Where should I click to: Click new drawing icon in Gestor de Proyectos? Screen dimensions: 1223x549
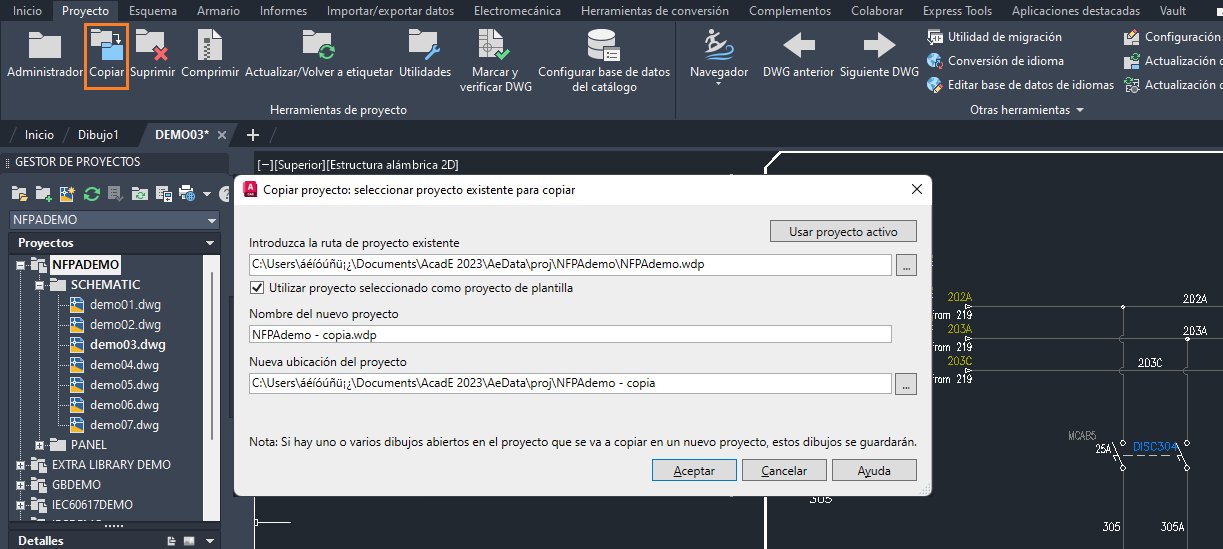coord(68,193)
